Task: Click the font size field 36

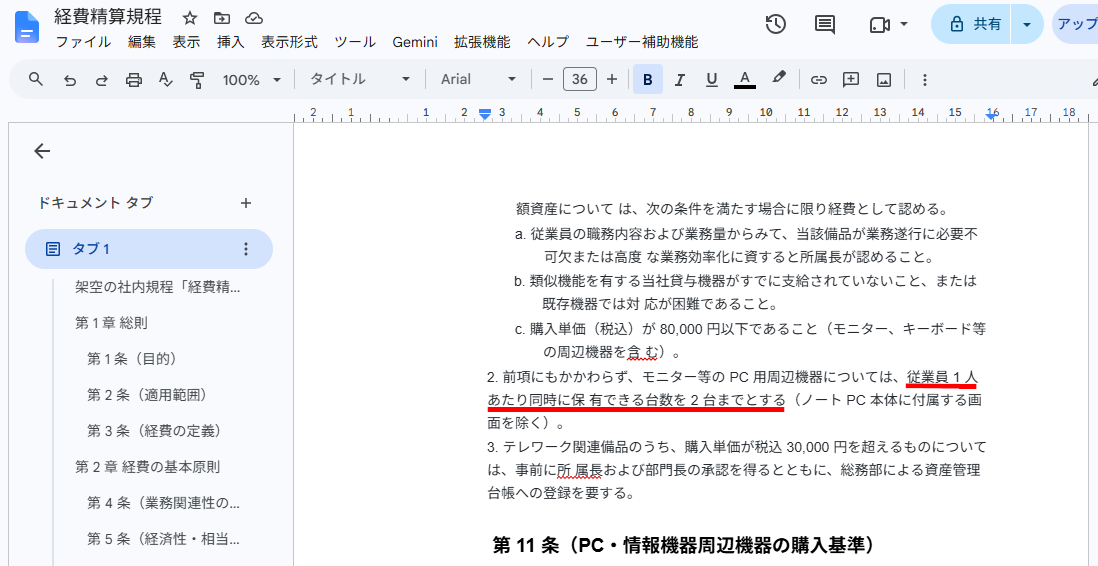Action: click(580, 79)
